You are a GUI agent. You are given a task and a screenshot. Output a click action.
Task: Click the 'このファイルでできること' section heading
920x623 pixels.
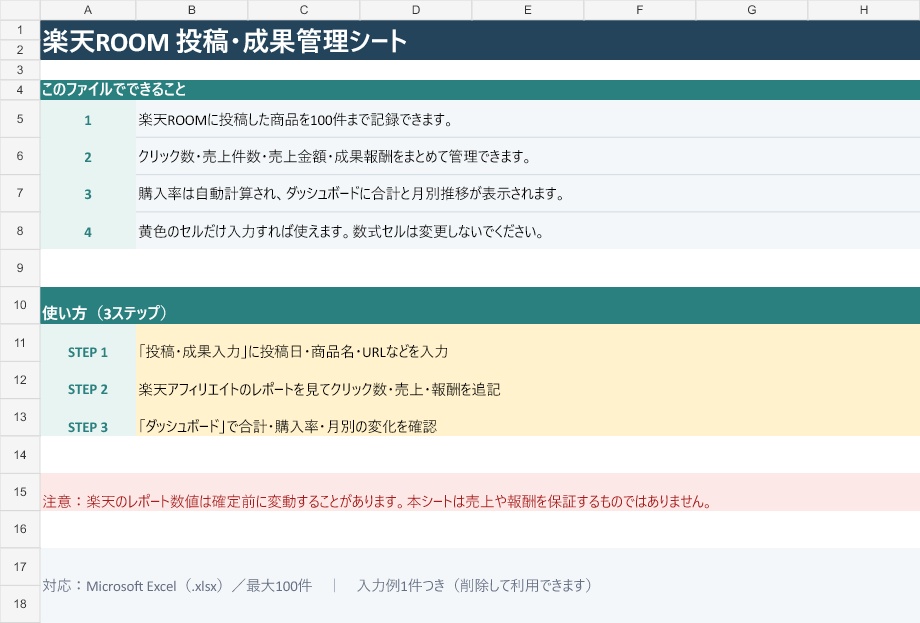114,89
